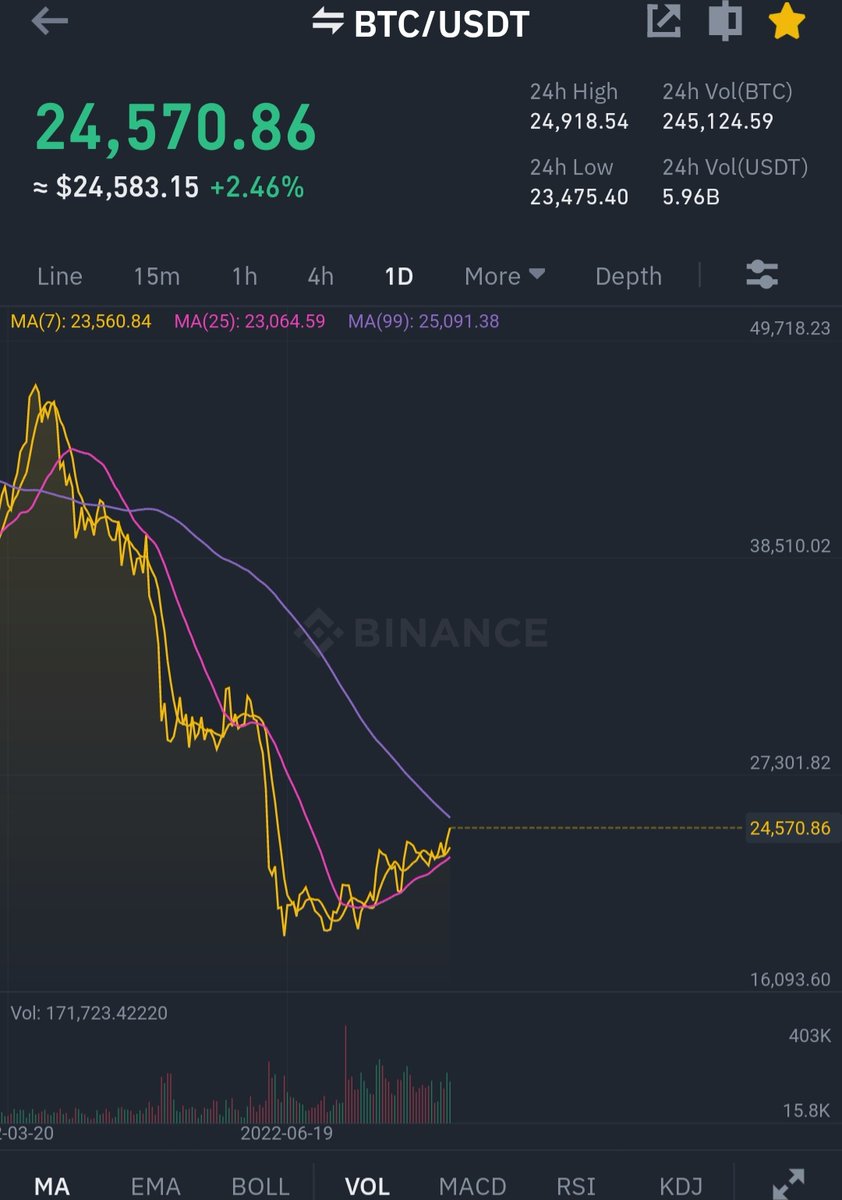This screenshot has width=842, height=1200.
Task: Tap the MA(7): 23,560.84 label
Action: click(x=81, y=322)
